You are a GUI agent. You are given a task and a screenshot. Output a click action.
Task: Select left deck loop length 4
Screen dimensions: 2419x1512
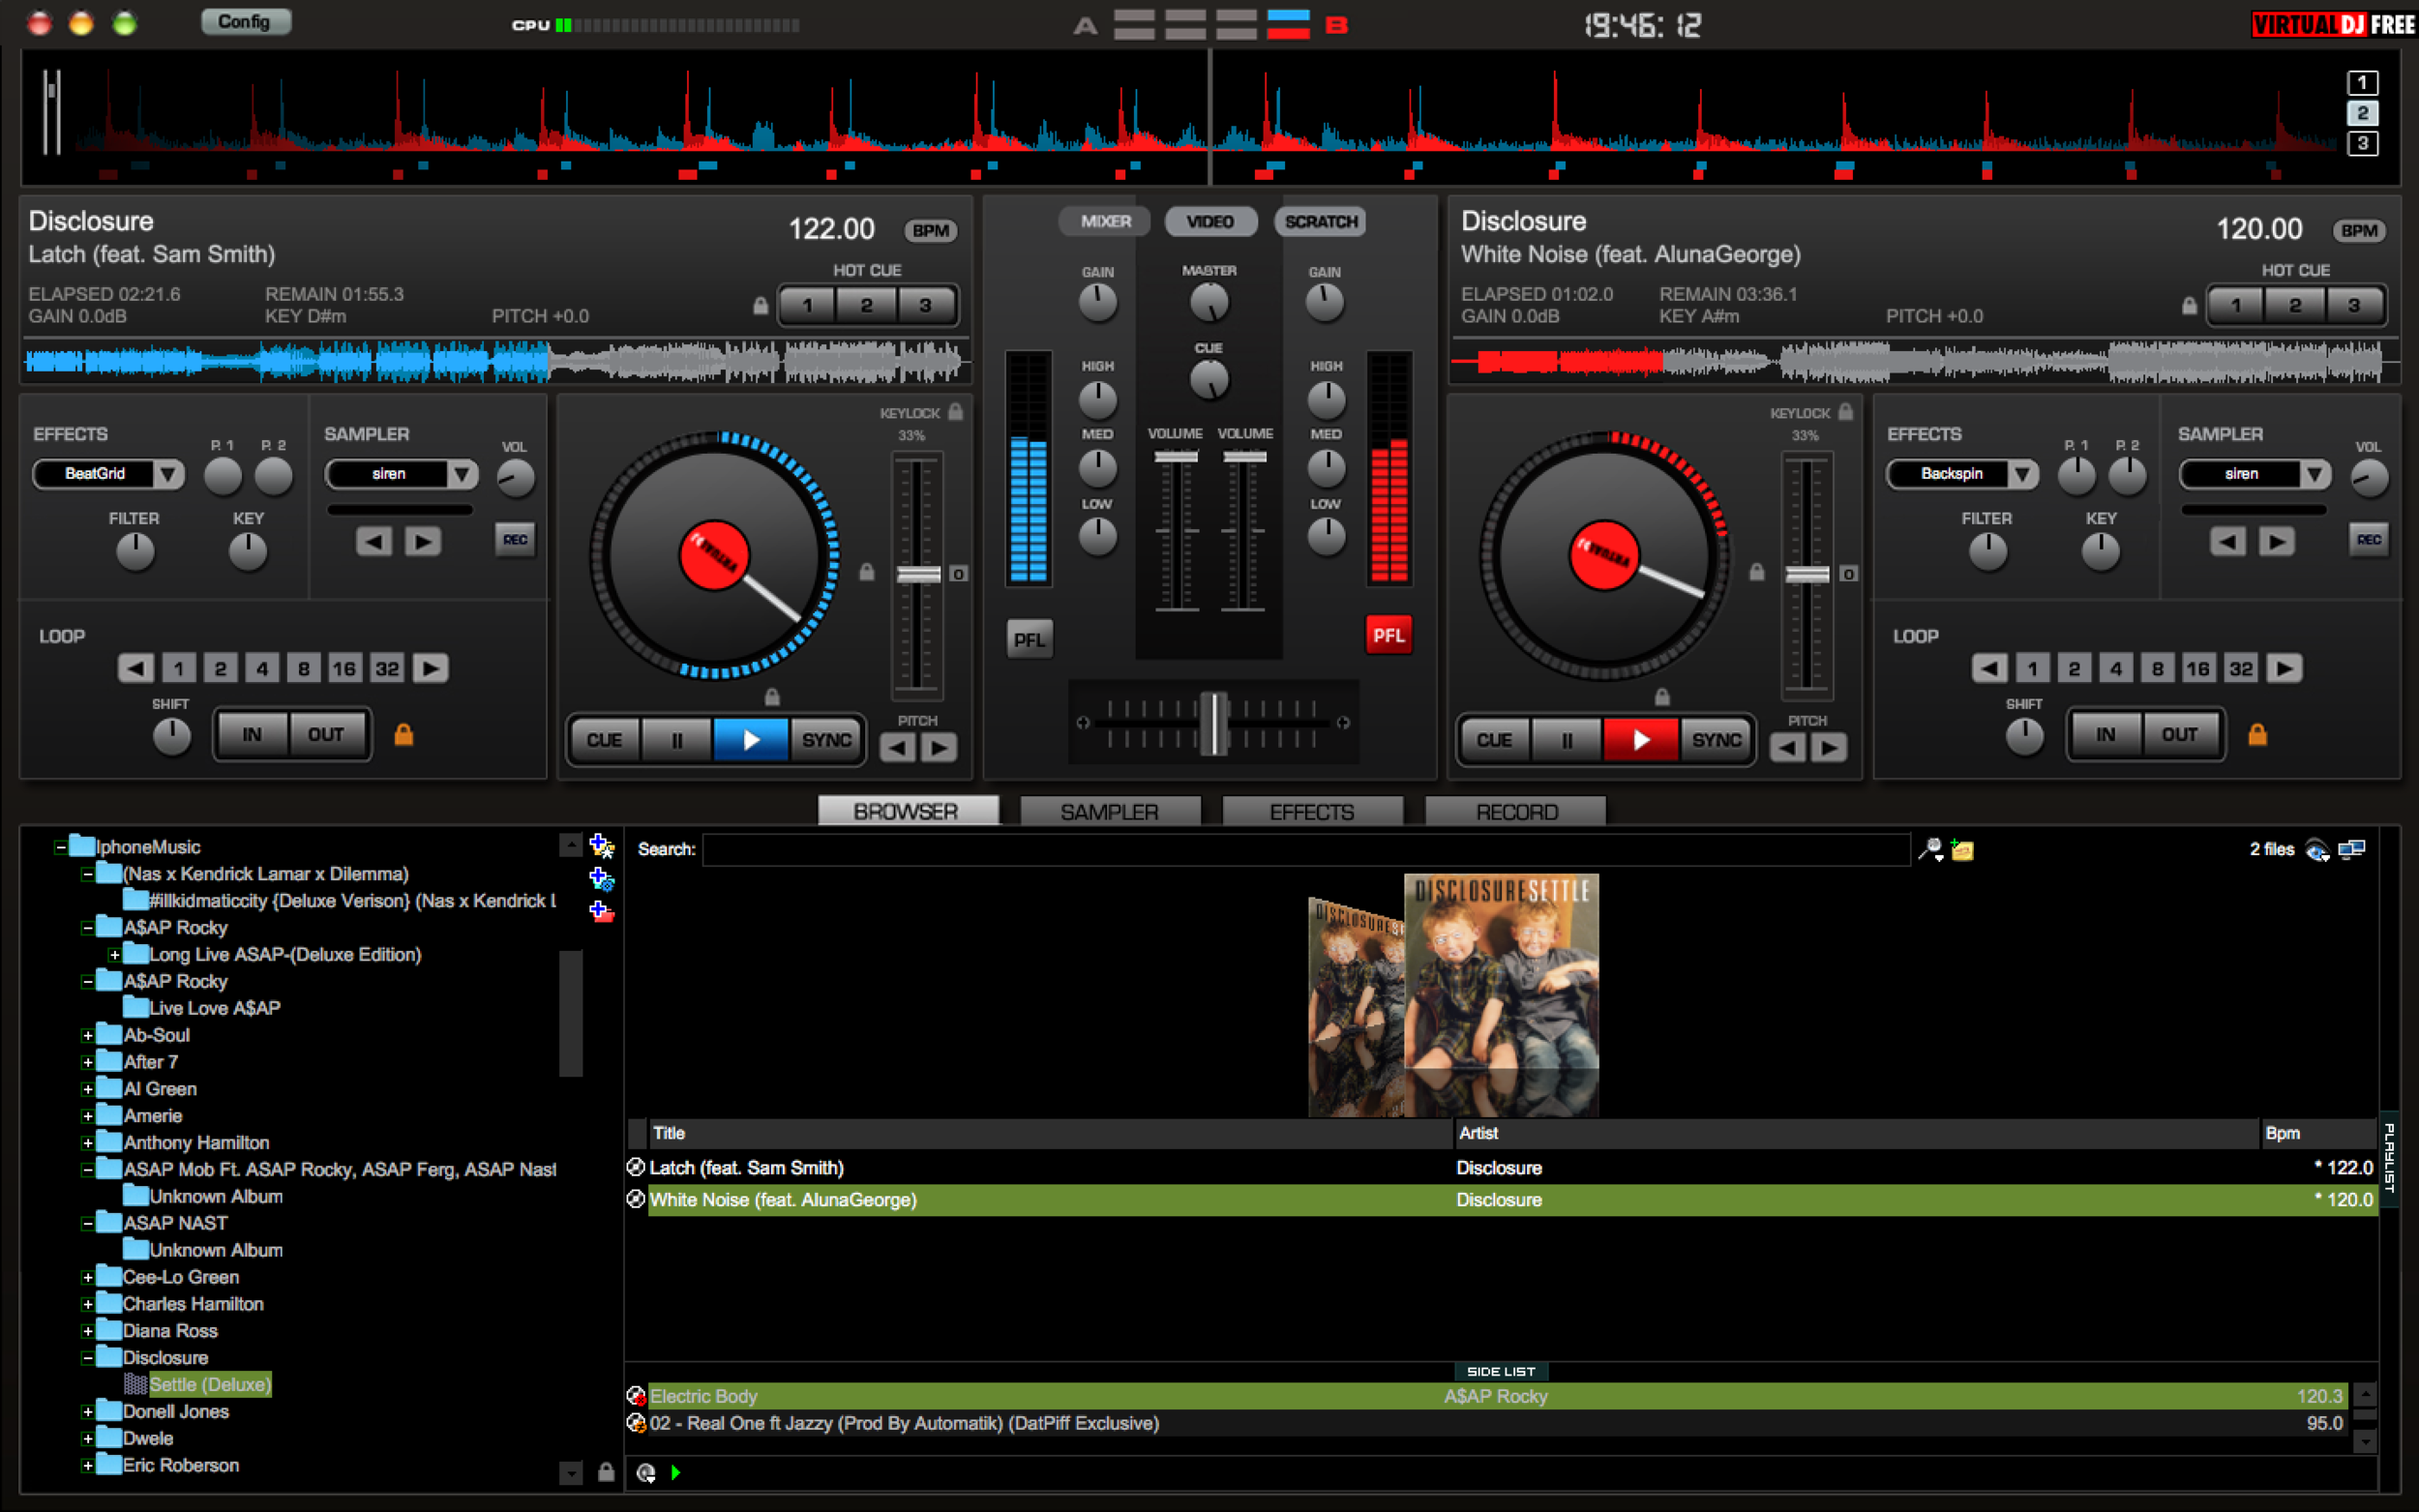click(x=262, y=668)
